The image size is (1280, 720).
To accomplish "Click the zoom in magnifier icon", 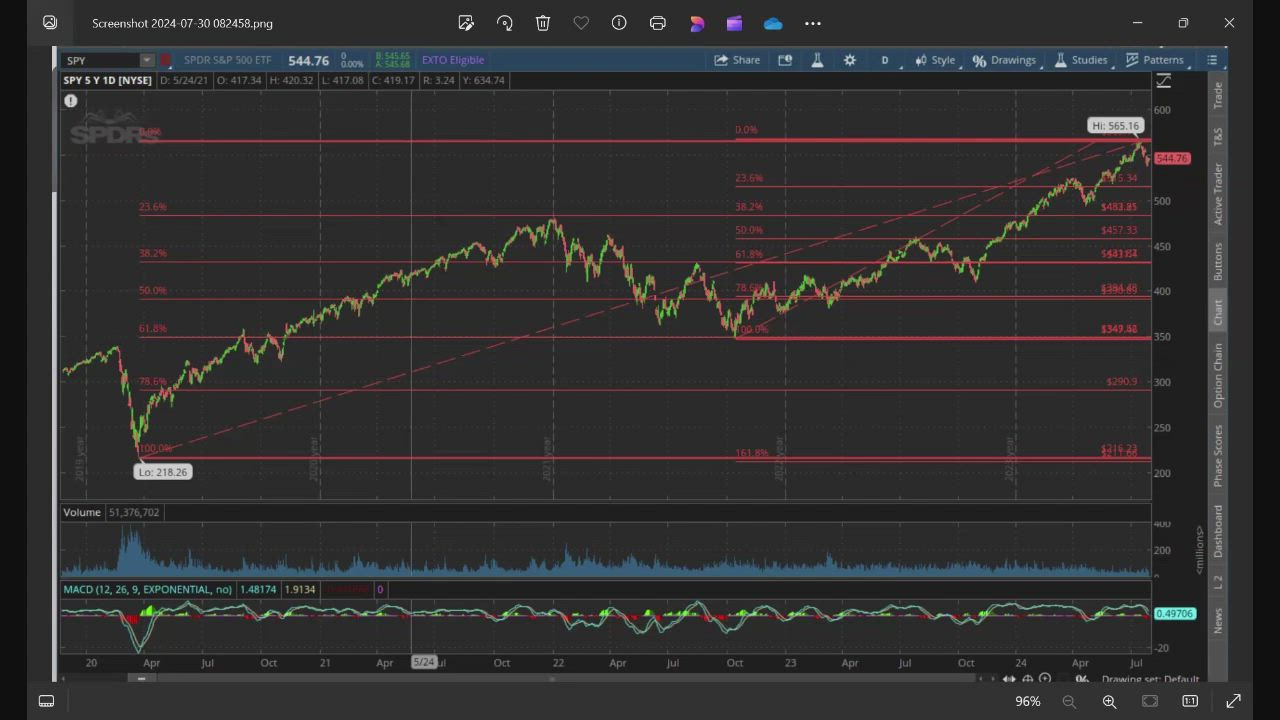I will pyautogui.click(x=1109, y=702).
